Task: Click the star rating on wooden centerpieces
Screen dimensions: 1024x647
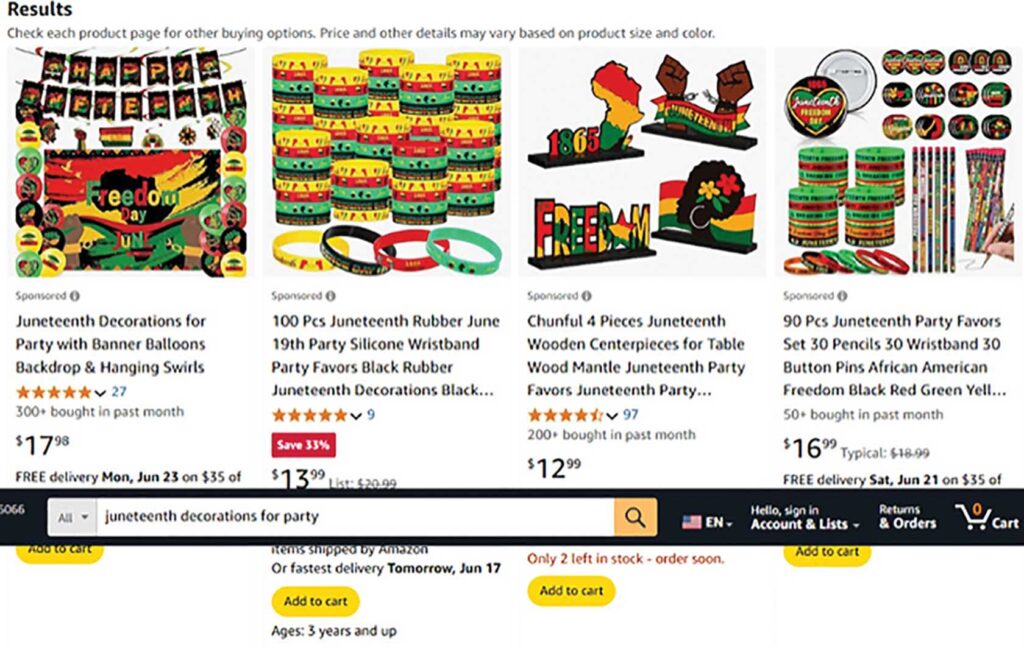Action: pos(566,415)
